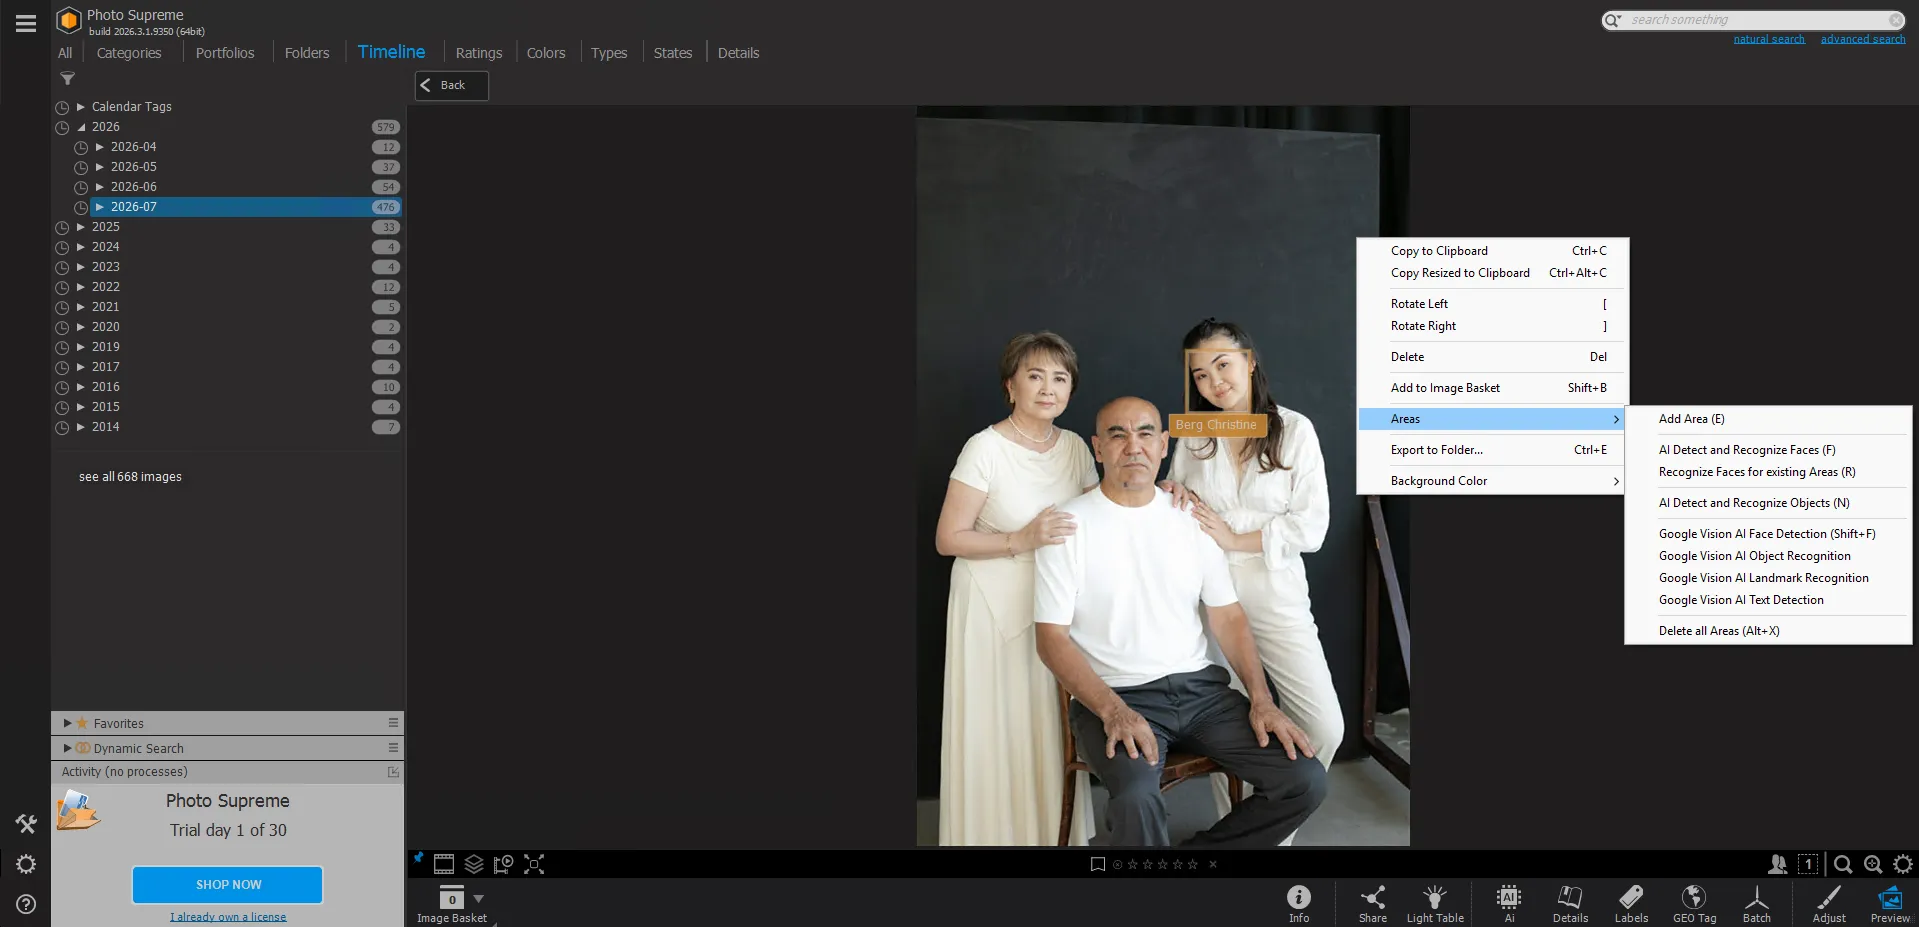Screen dimensions: 1919x927
Task: Open the advanced search link
Action: coord(1863,39)
